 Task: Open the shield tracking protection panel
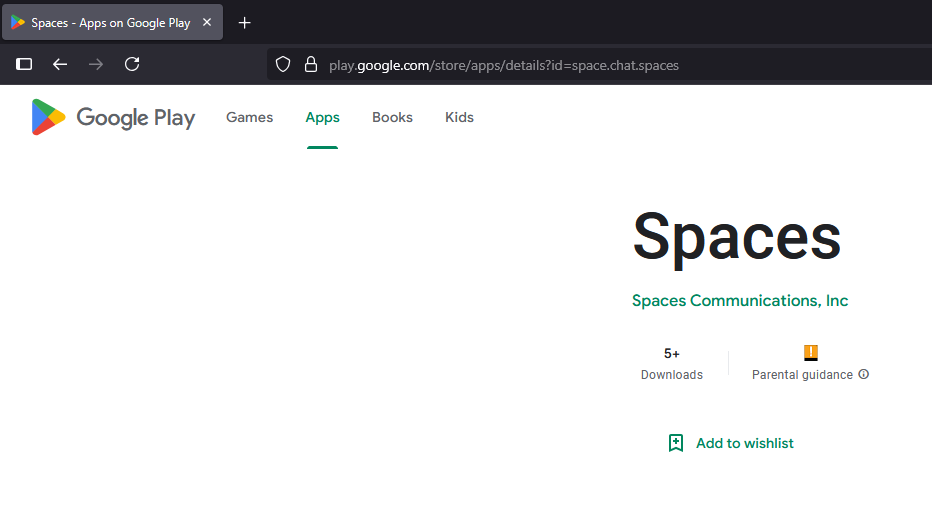[283, 64]
